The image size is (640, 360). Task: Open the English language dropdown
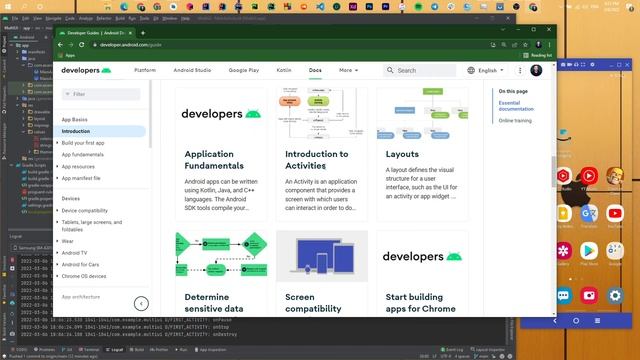pos(485,70)
